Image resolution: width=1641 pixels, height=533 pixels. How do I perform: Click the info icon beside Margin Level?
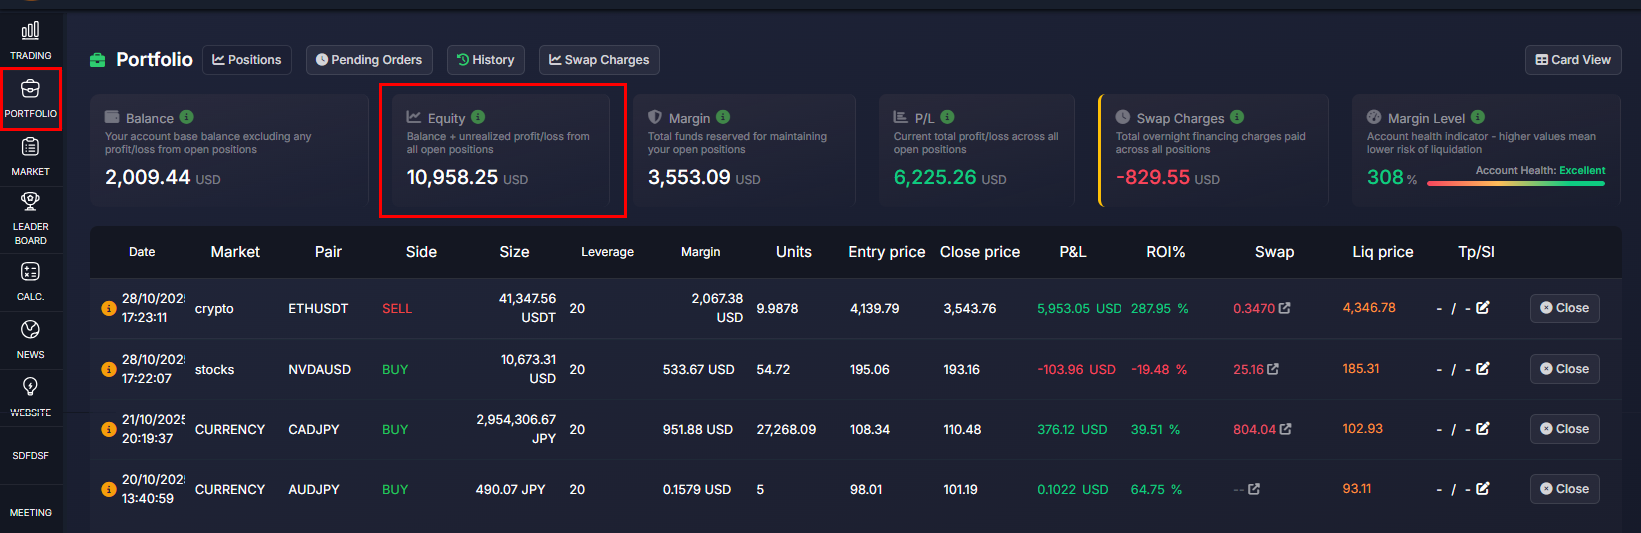pyautogui.click(x=1478, y=117)
